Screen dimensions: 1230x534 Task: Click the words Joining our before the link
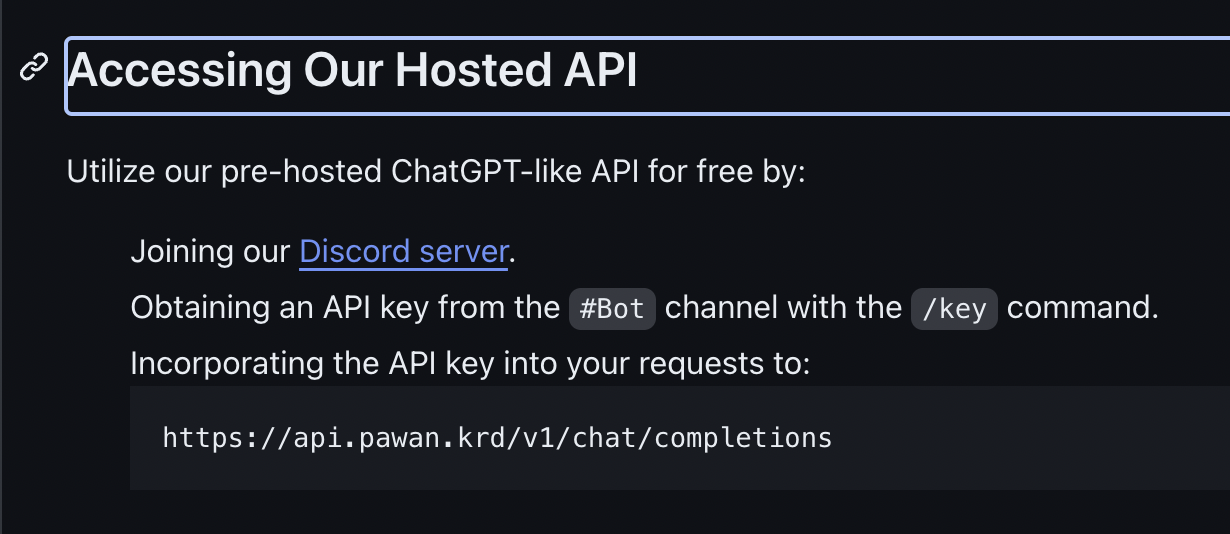click(x=210, y=252)
